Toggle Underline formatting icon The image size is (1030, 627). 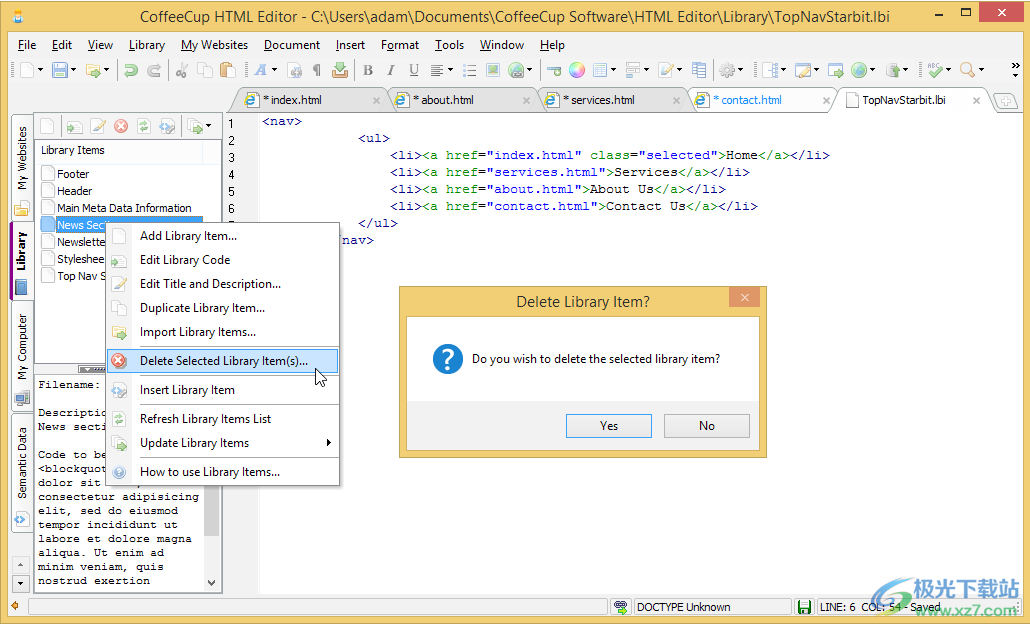pyautogui.click(x=414, y=70)
